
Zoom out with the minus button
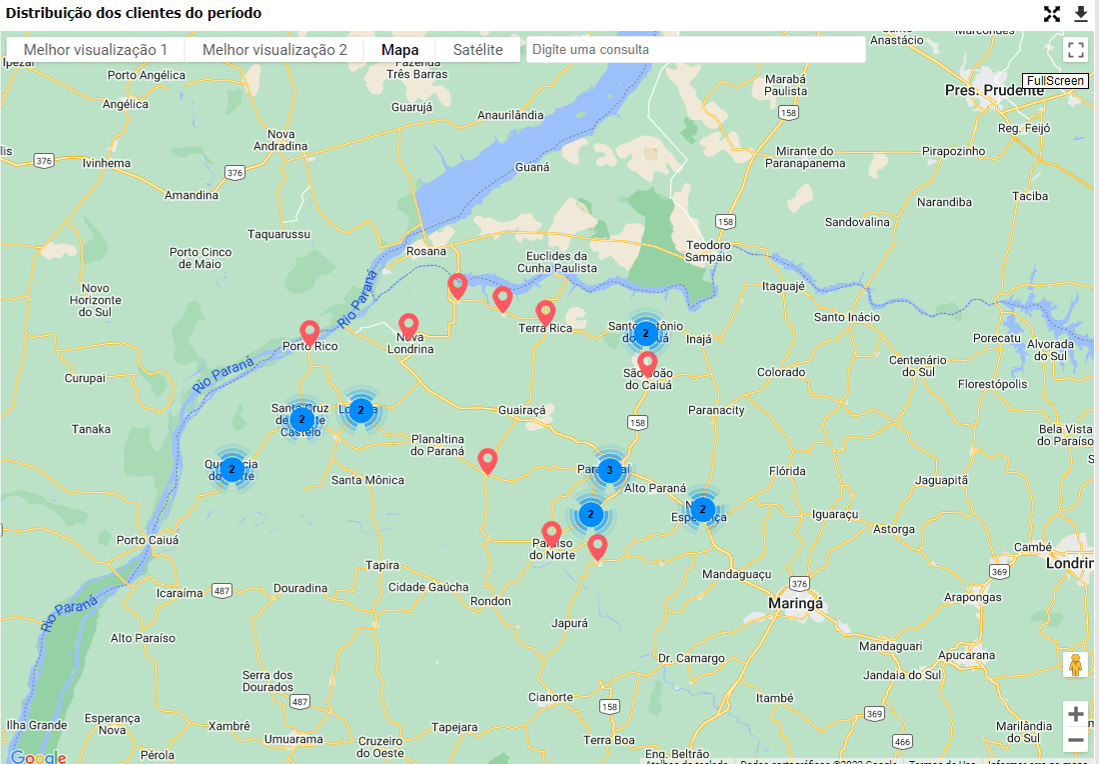pos(1076,740)
